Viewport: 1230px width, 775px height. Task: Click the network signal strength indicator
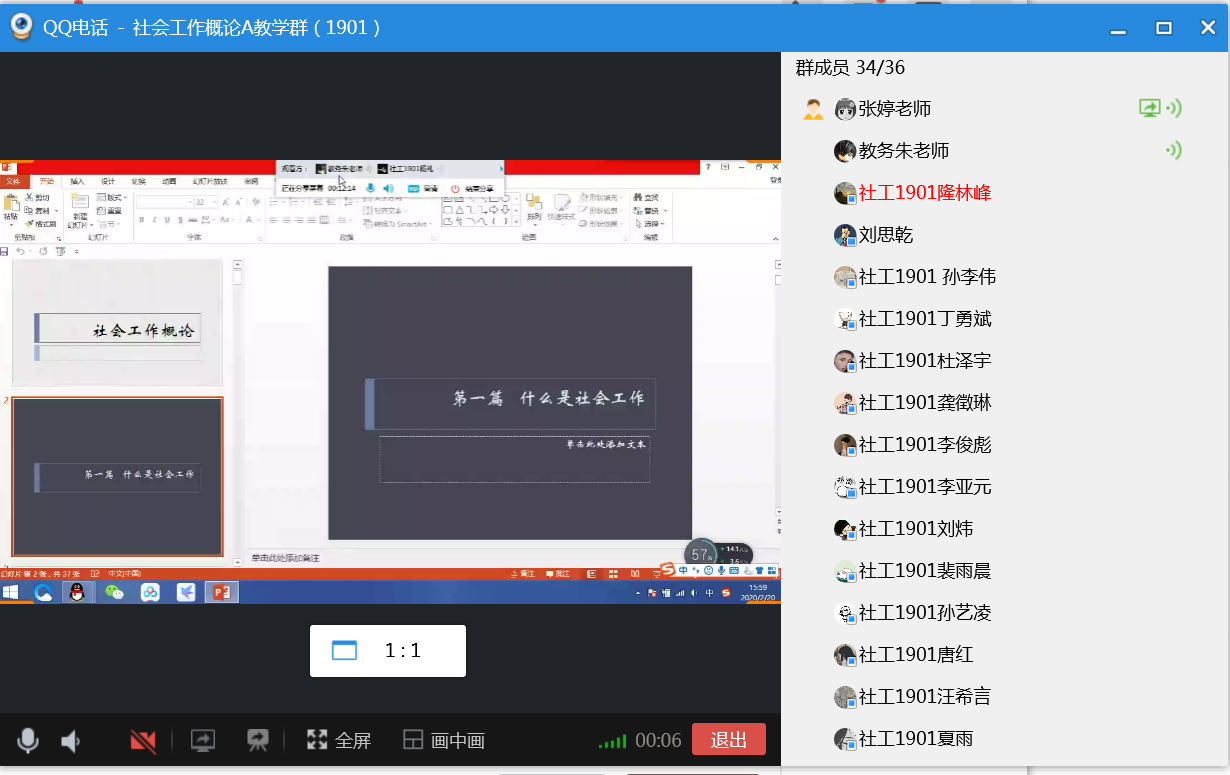(x=612, y=741)
